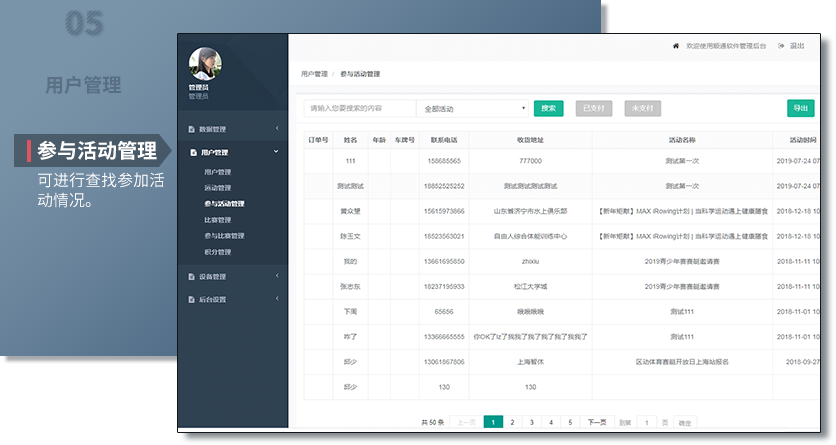Click the green 导出 export button
This screenshot has width=836, height=445.
800,108
